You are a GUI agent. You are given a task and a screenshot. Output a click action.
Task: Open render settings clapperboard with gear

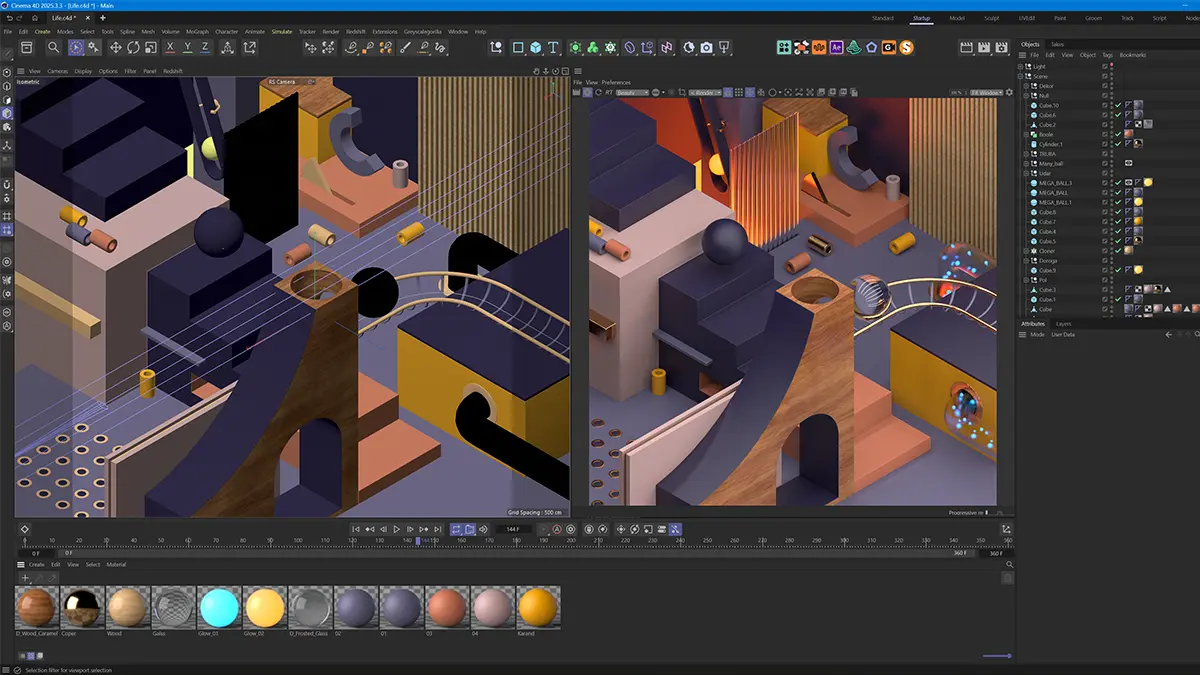pos(1002,47)
